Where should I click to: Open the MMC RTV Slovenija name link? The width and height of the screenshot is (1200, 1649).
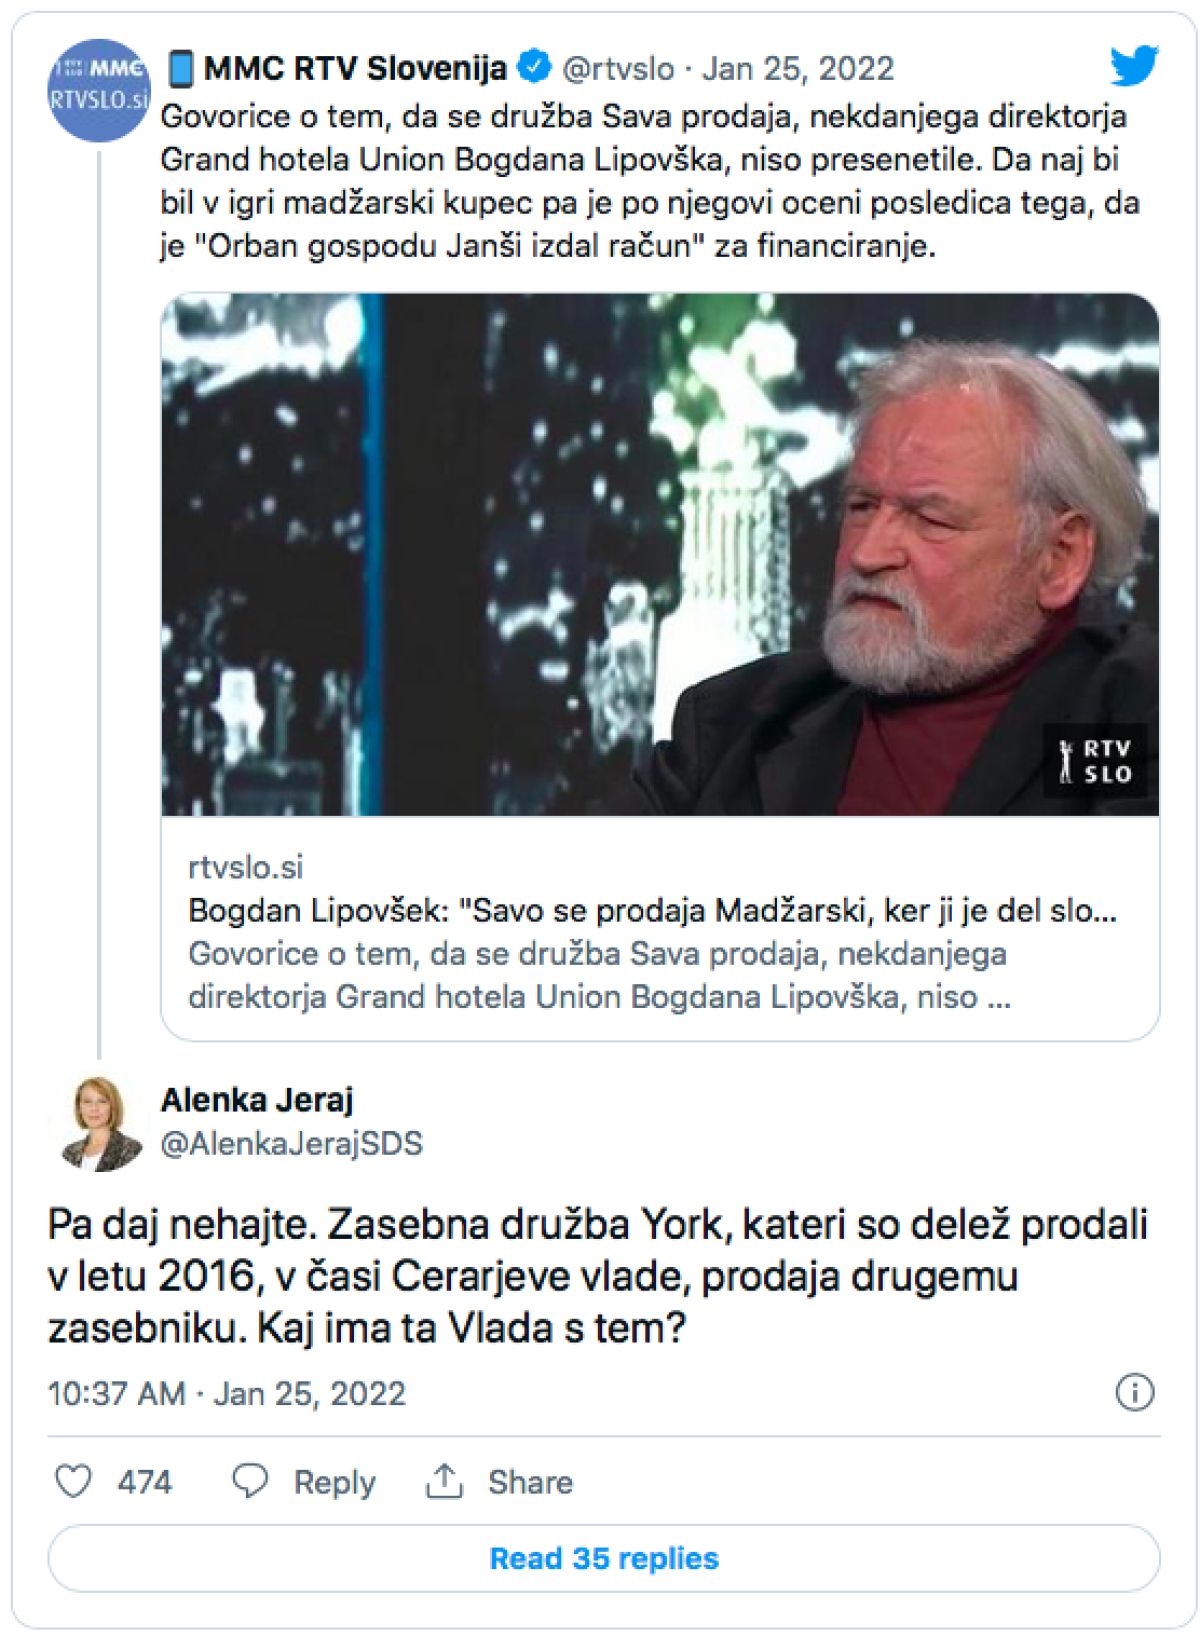[x=355, y=68]
